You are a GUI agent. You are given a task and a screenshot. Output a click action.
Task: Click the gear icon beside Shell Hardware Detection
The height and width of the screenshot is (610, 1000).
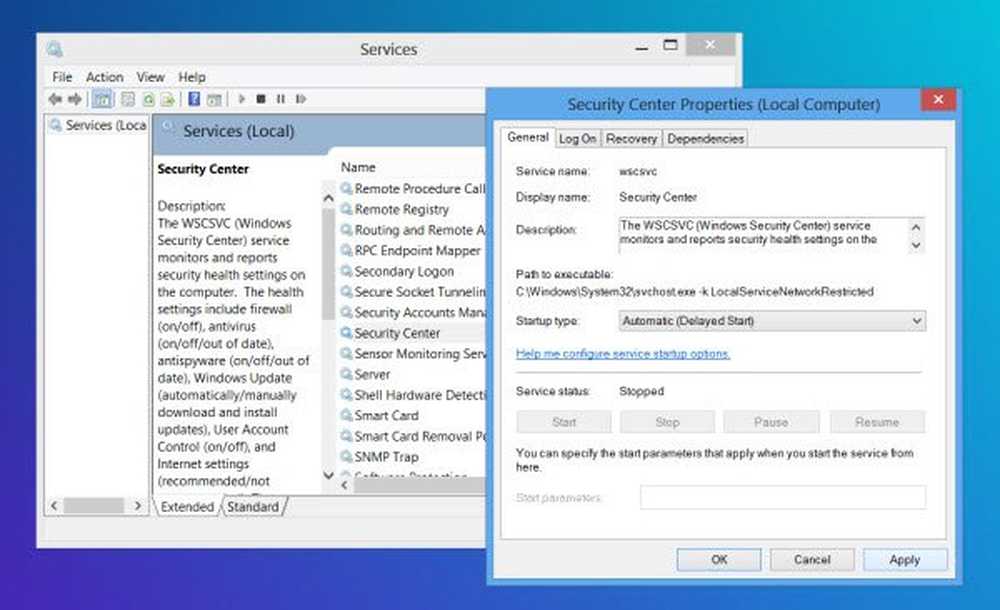(346, 394)
